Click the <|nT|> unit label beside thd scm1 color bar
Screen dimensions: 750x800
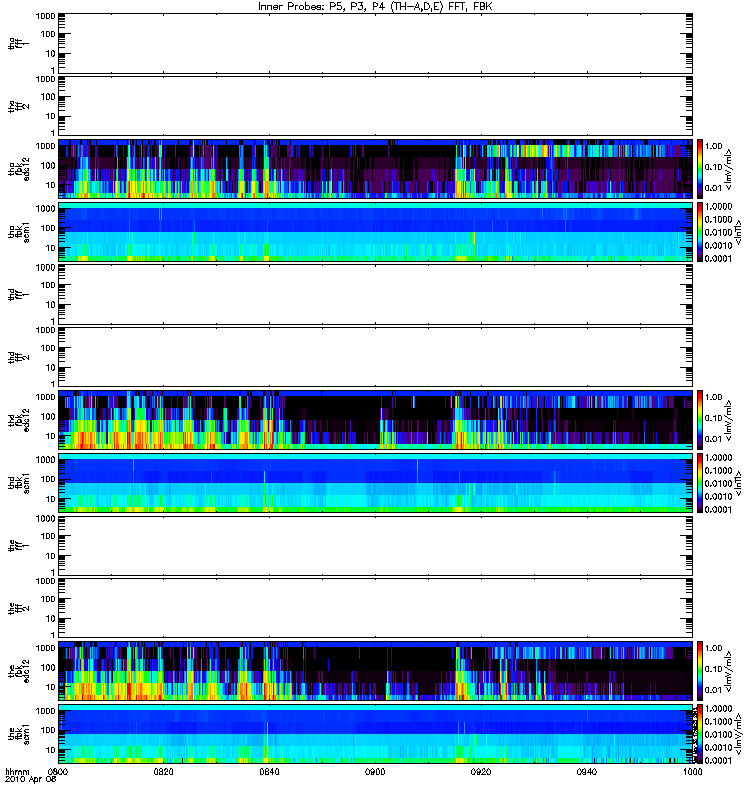[x=738, y=483]
